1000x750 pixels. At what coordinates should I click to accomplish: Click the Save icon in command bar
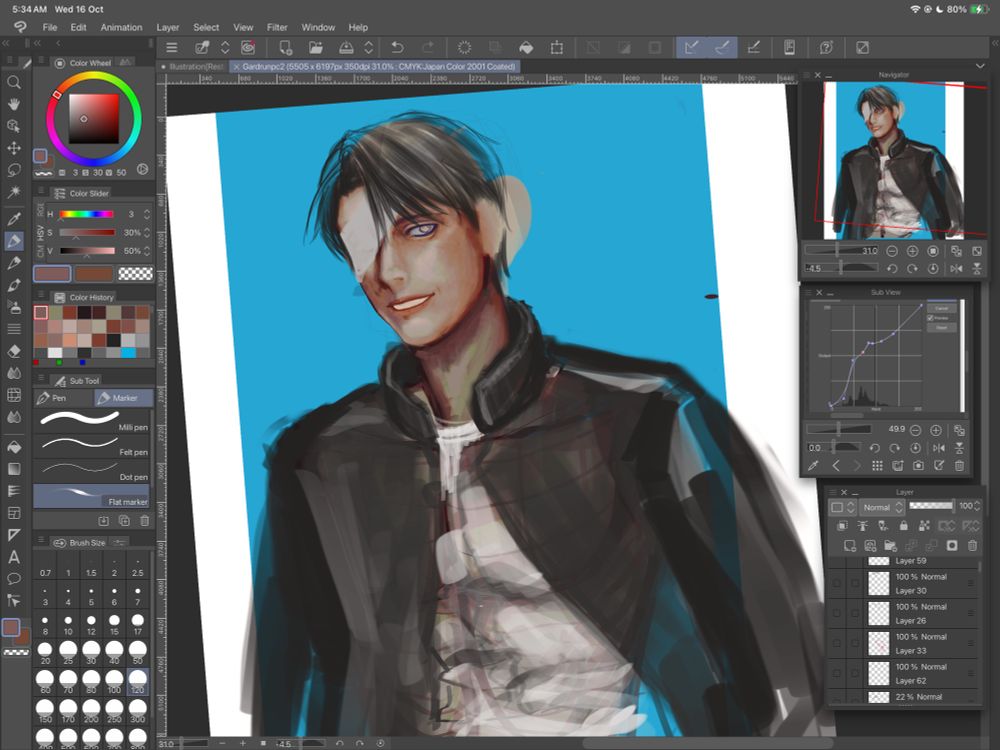tap(346, 47)
